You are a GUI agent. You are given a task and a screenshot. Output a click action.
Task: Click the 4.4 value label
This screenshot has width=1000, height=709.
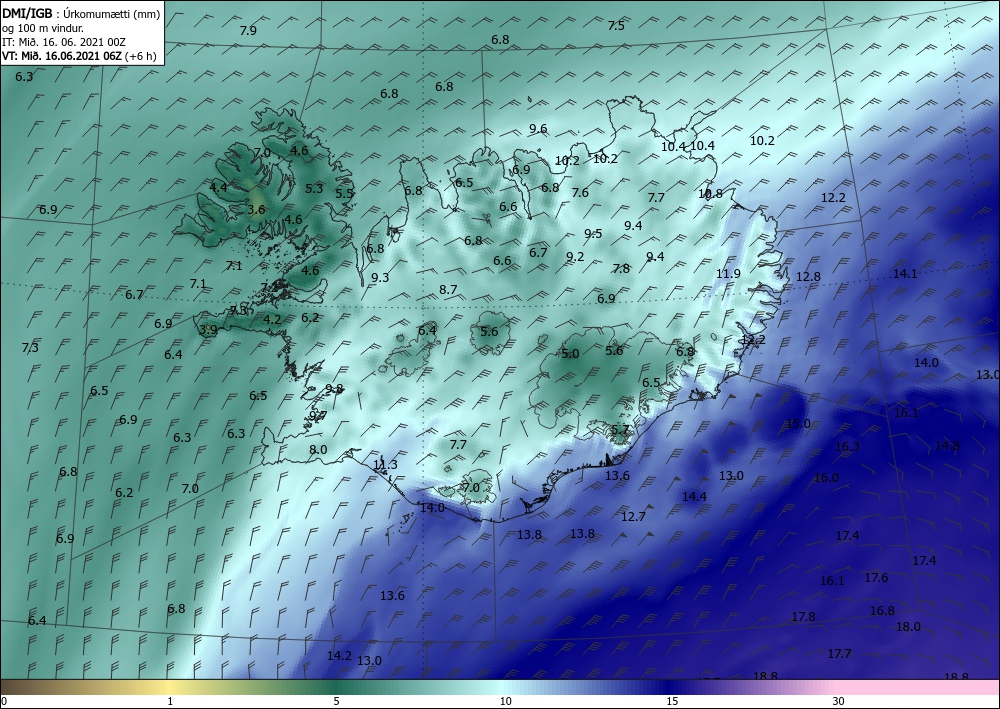218,187
